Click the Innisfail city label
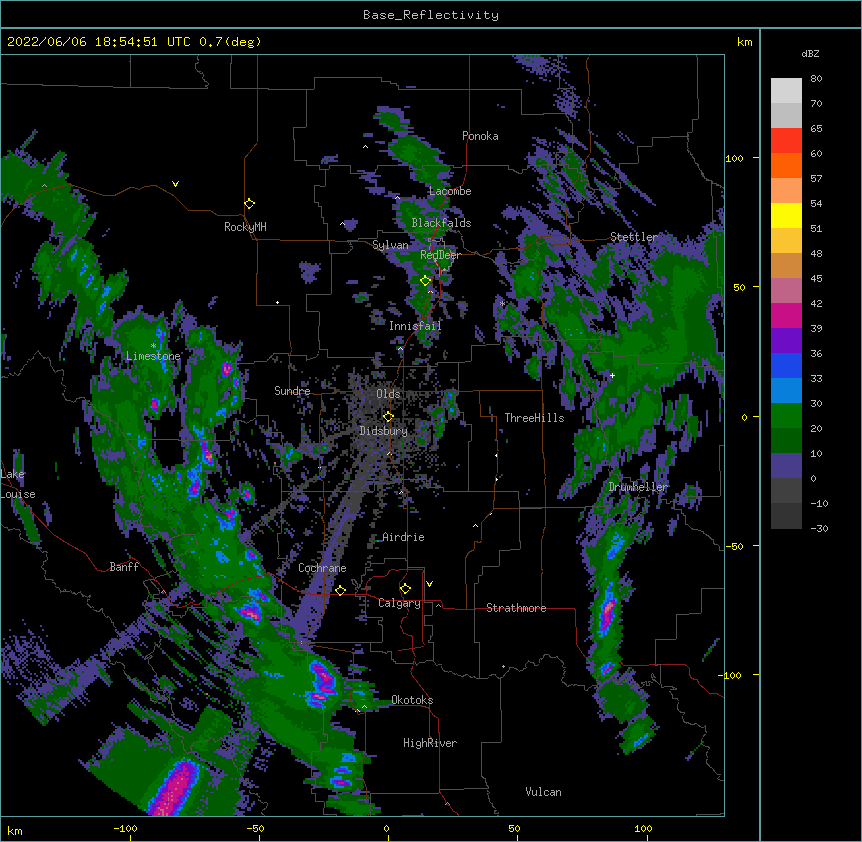The width and height of the screenshot is (862, 842). tap(415, 326)
